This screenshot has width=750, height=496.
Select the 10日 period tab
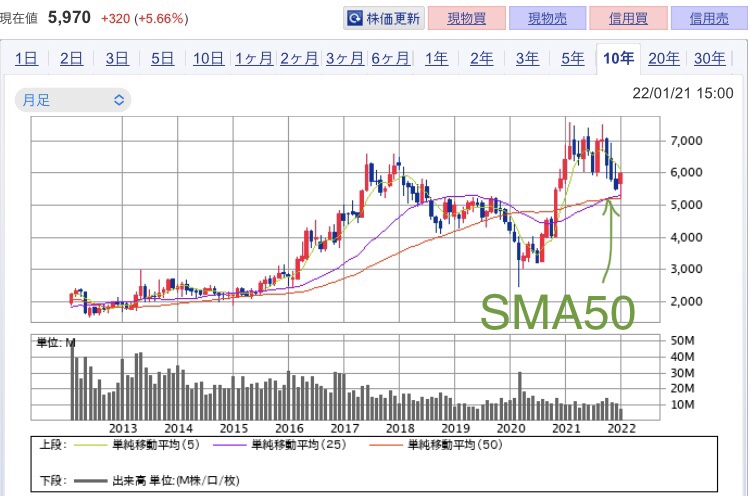pos(209,59)
